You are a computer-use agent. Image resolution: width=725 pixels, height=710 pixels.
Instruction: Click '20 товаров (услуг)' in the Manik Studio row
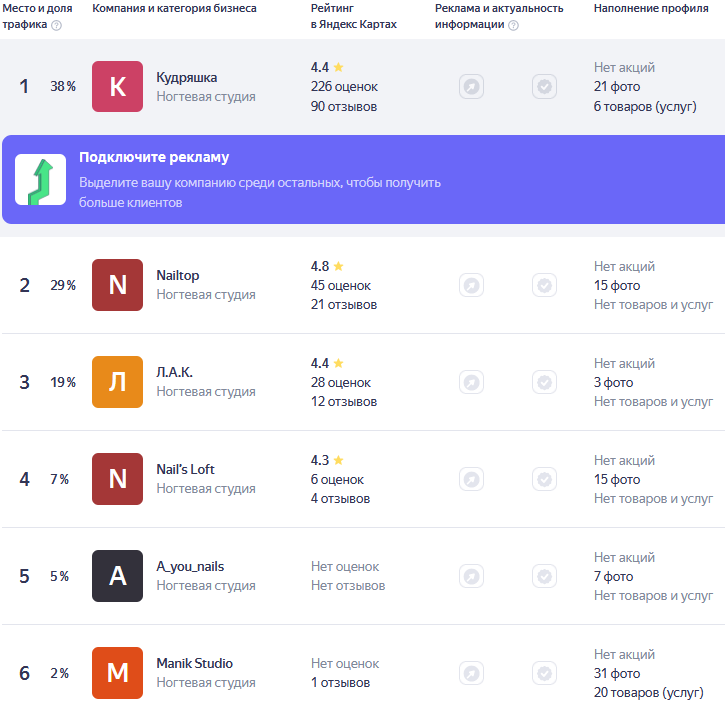649,692
